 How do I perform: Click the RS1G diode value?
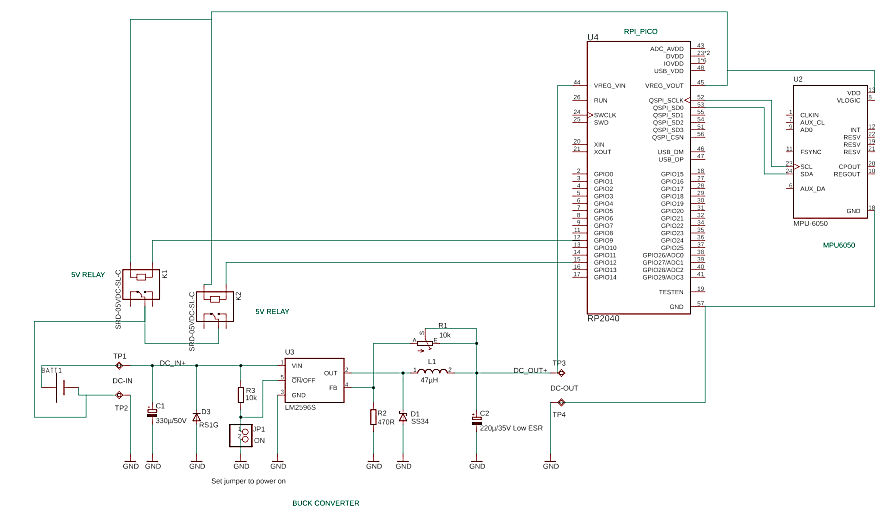click(x=209, y=425)
